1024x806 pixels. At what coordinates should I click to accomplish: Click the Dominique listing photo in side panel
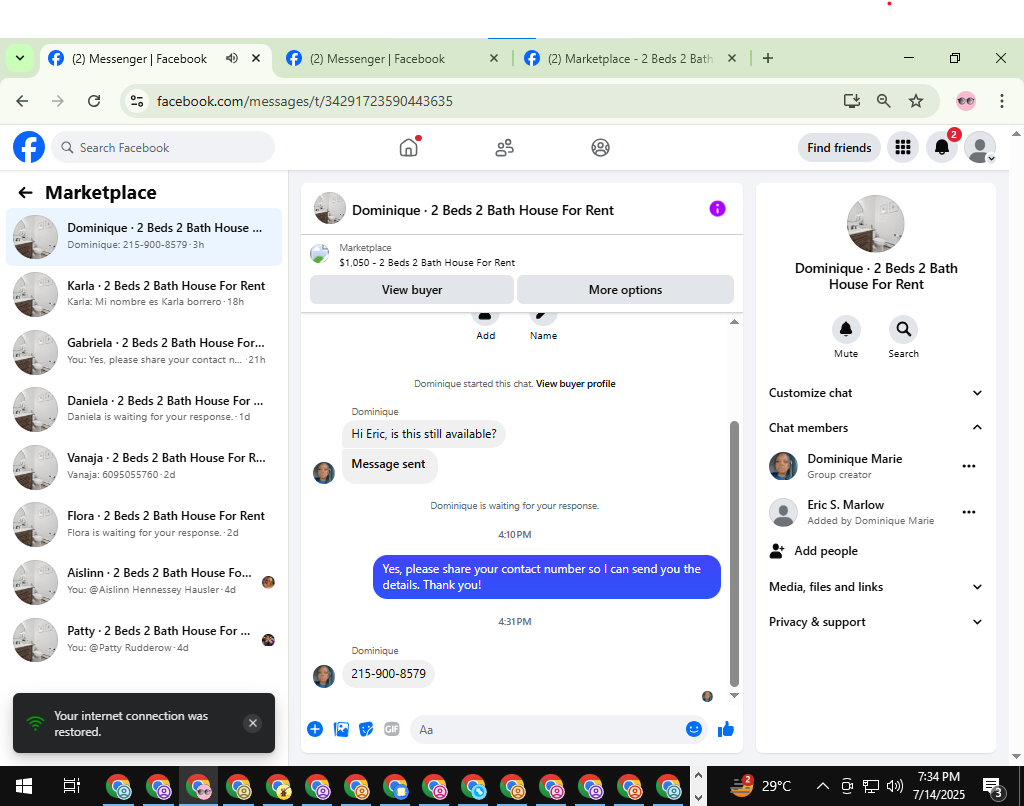tap(876, 224)
